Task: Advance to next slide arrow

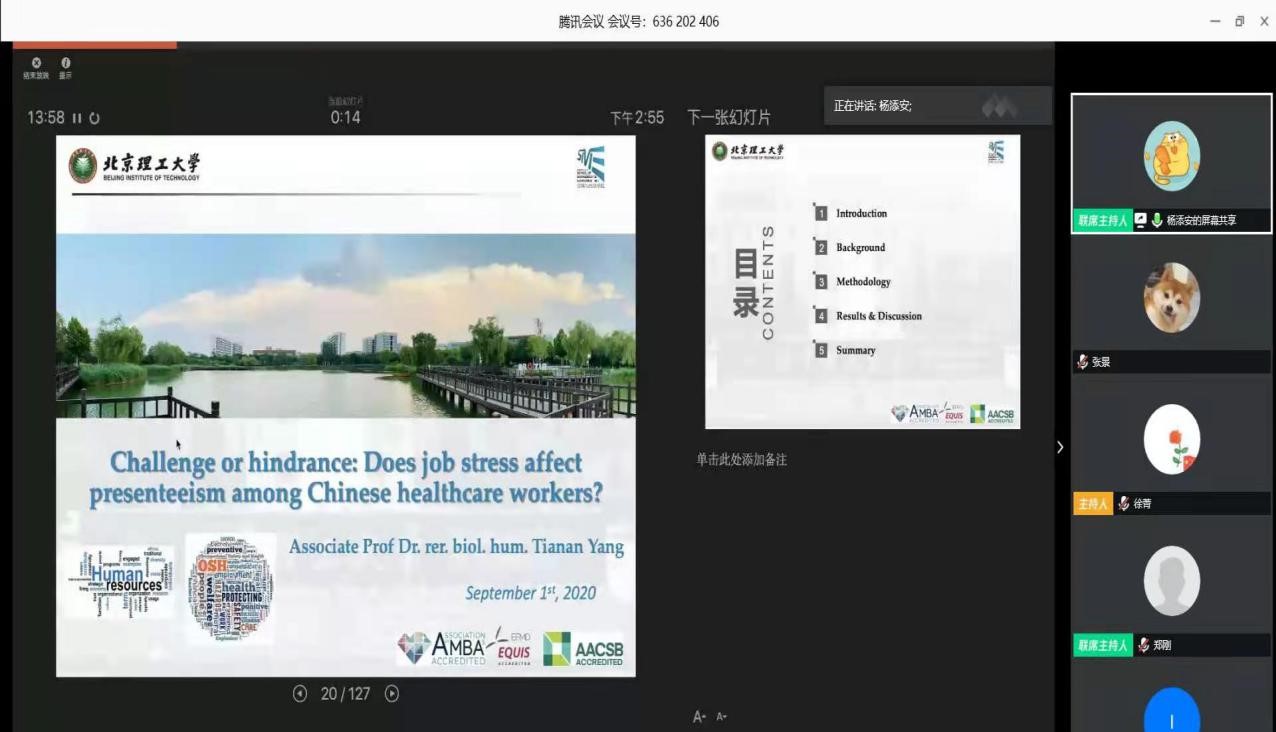Action: (392, 693)
